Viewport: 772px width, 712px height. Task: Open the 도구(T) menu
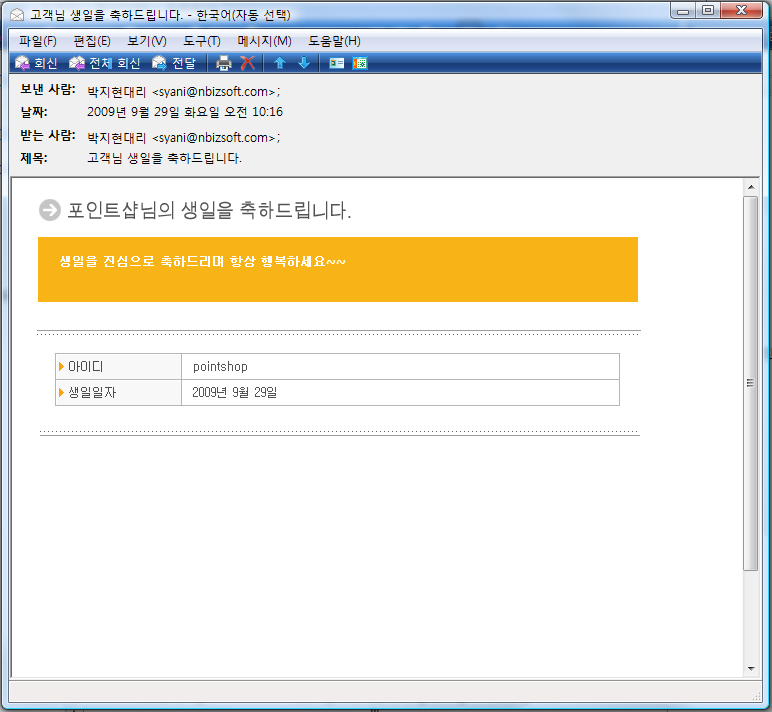click(x=202, y=41)
